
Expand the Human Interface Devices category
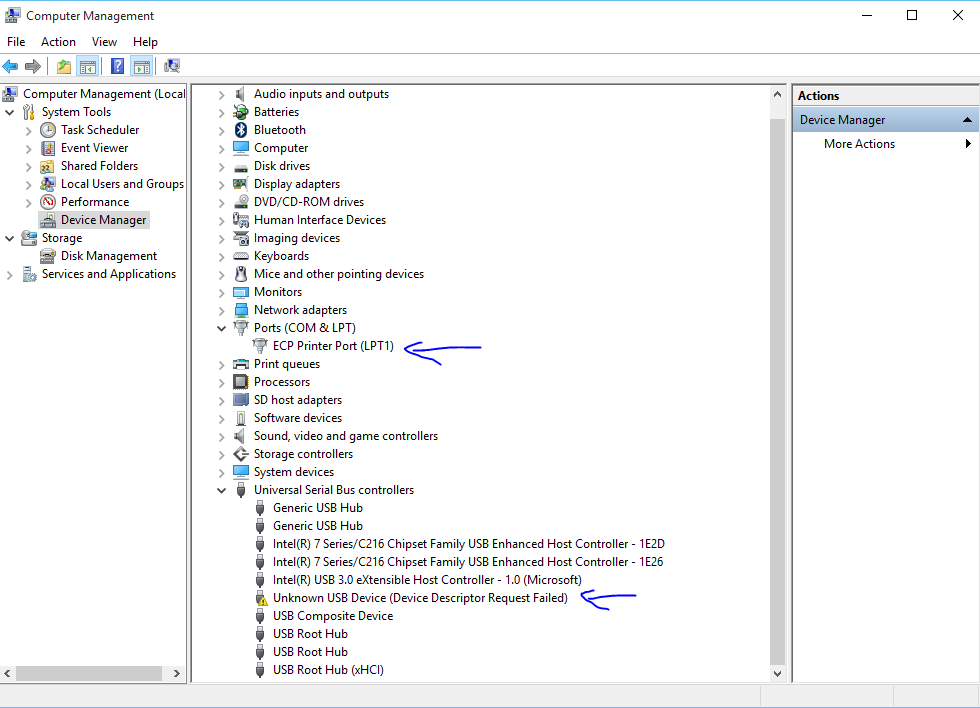pyautogui.click(x=221, y=221)
